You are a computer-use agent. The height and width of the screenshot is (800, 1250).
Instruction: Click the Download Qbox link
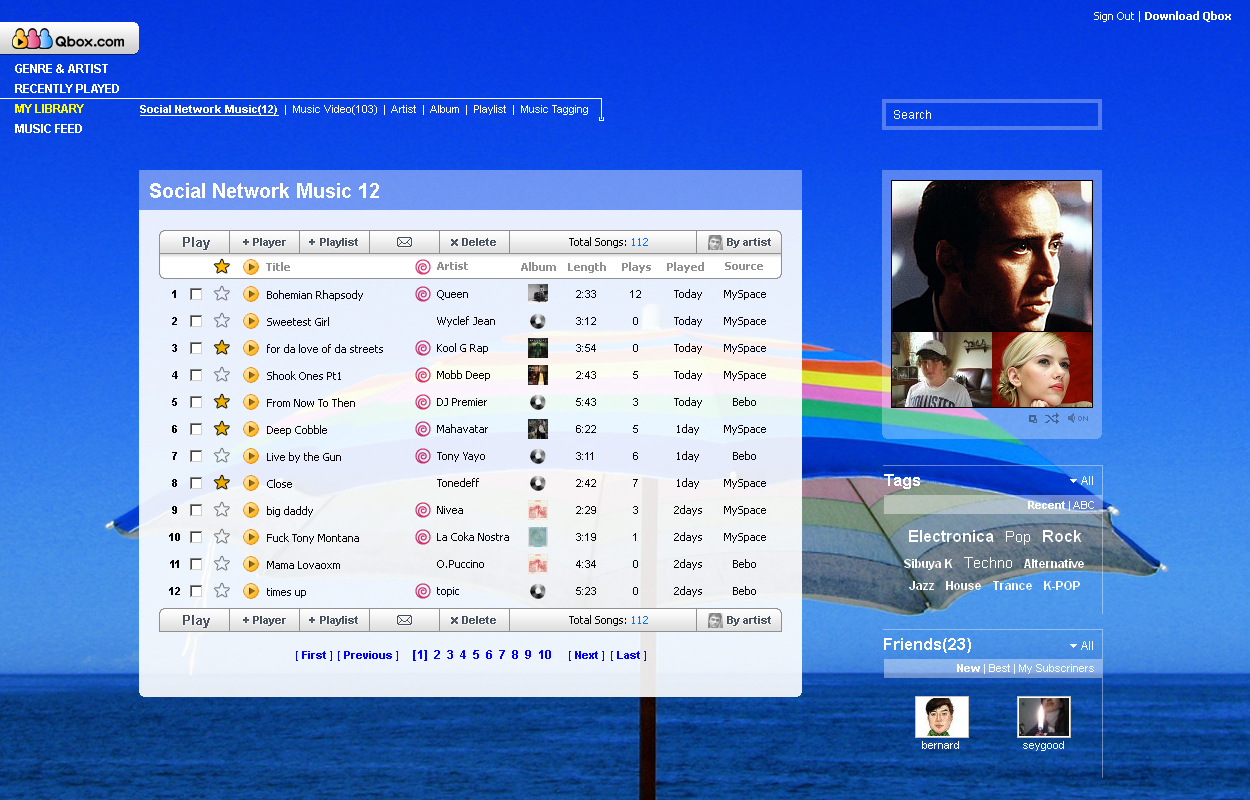click(1188, 16)
